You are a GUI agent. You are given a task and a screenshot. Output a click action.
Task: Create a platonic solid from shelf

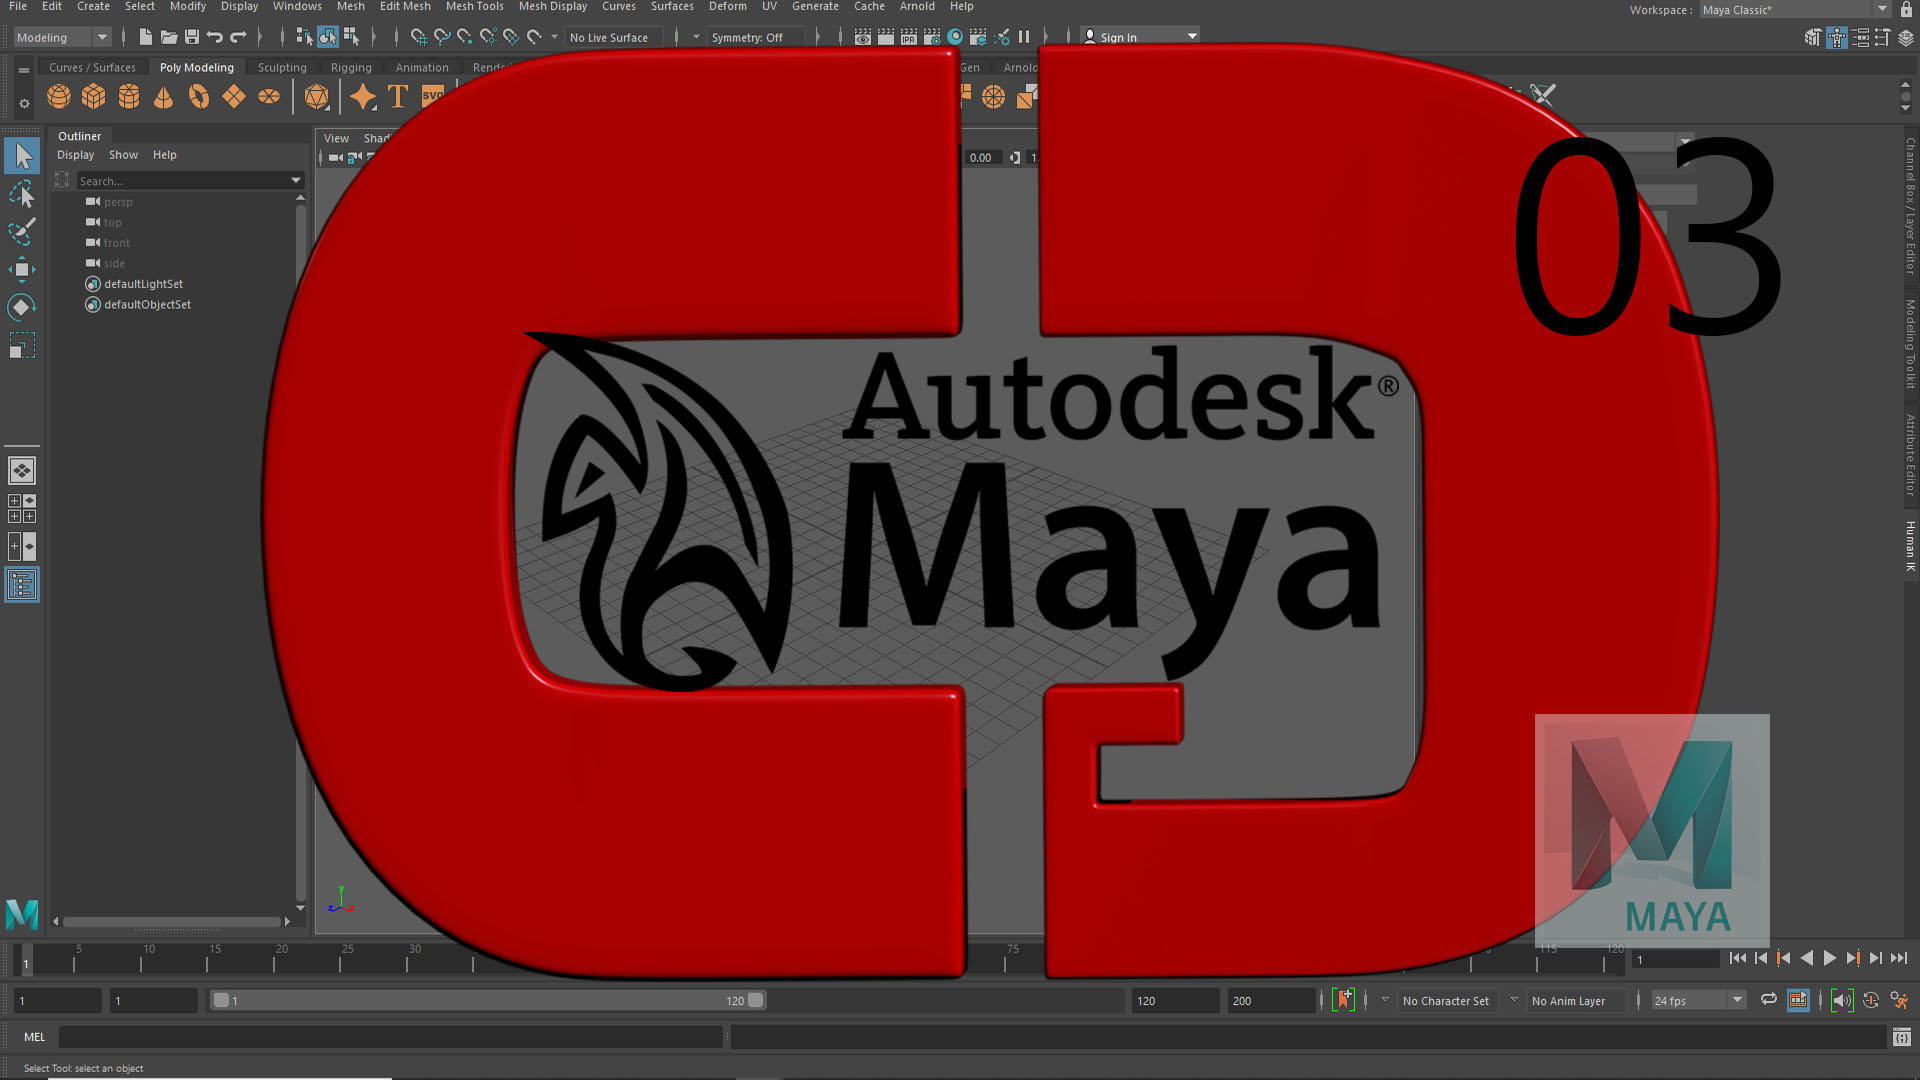click(317, 97)
